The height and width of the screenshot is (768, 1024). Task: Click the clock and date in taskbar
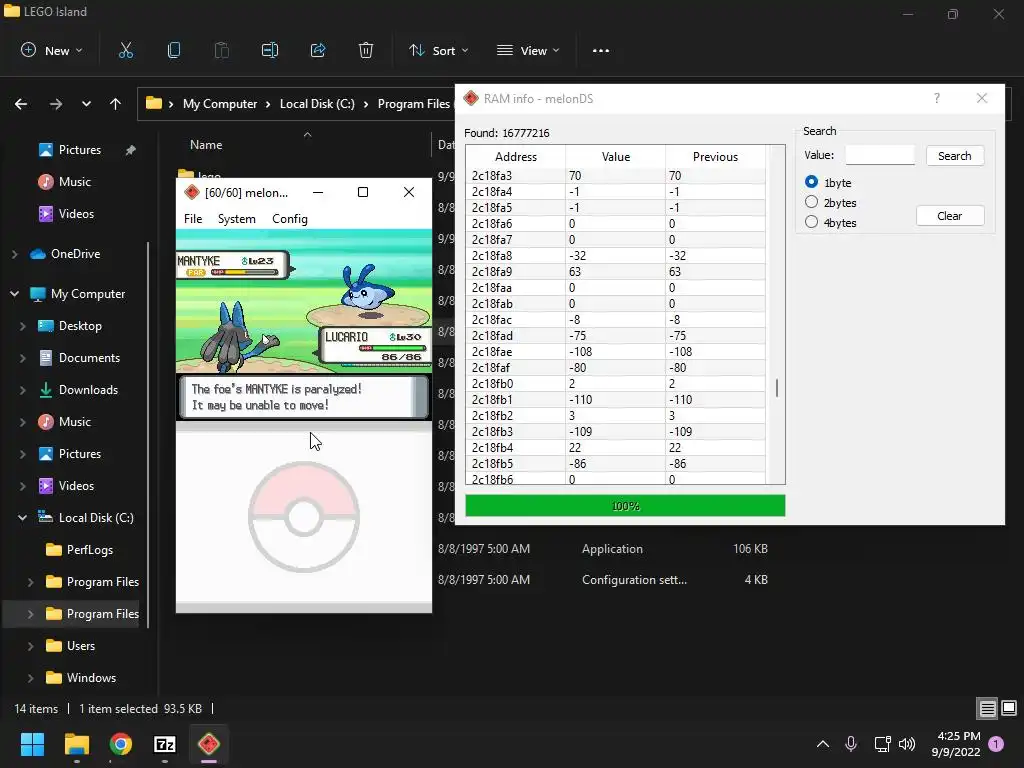(x=956, y=744)
